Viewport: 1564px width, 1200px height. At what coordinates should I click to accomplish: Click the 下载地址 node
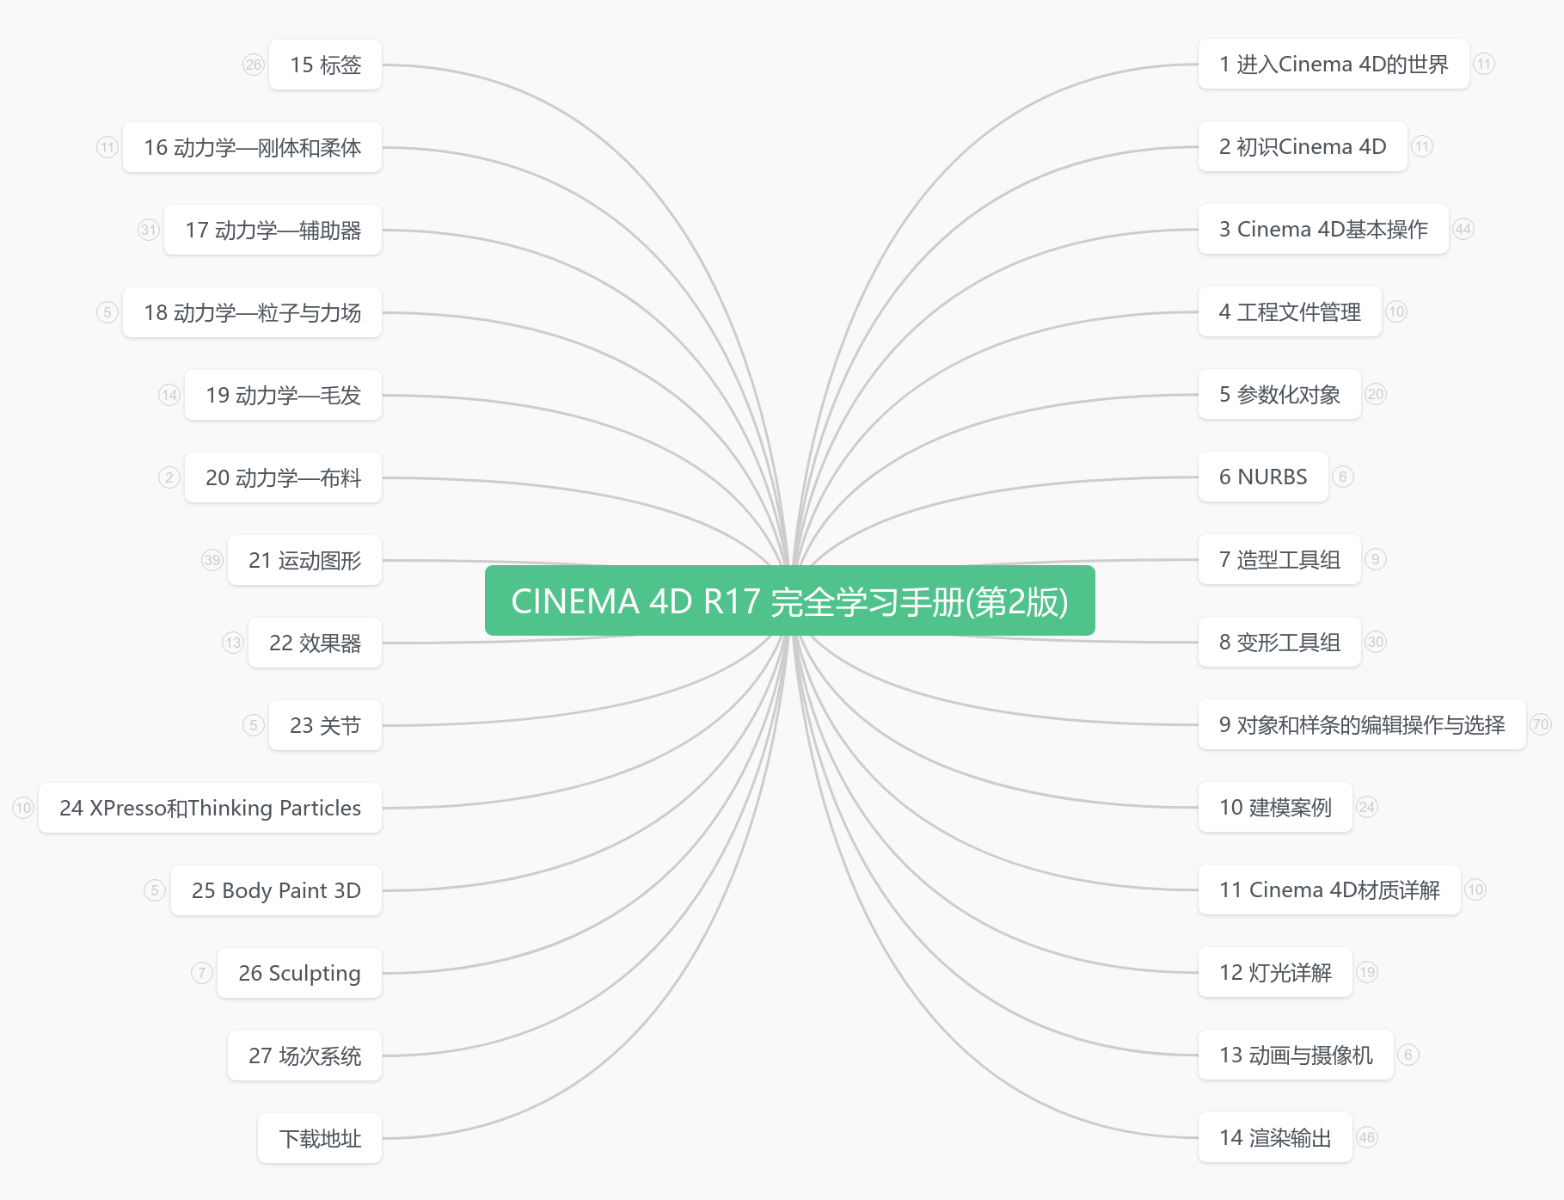point(320,1138)
